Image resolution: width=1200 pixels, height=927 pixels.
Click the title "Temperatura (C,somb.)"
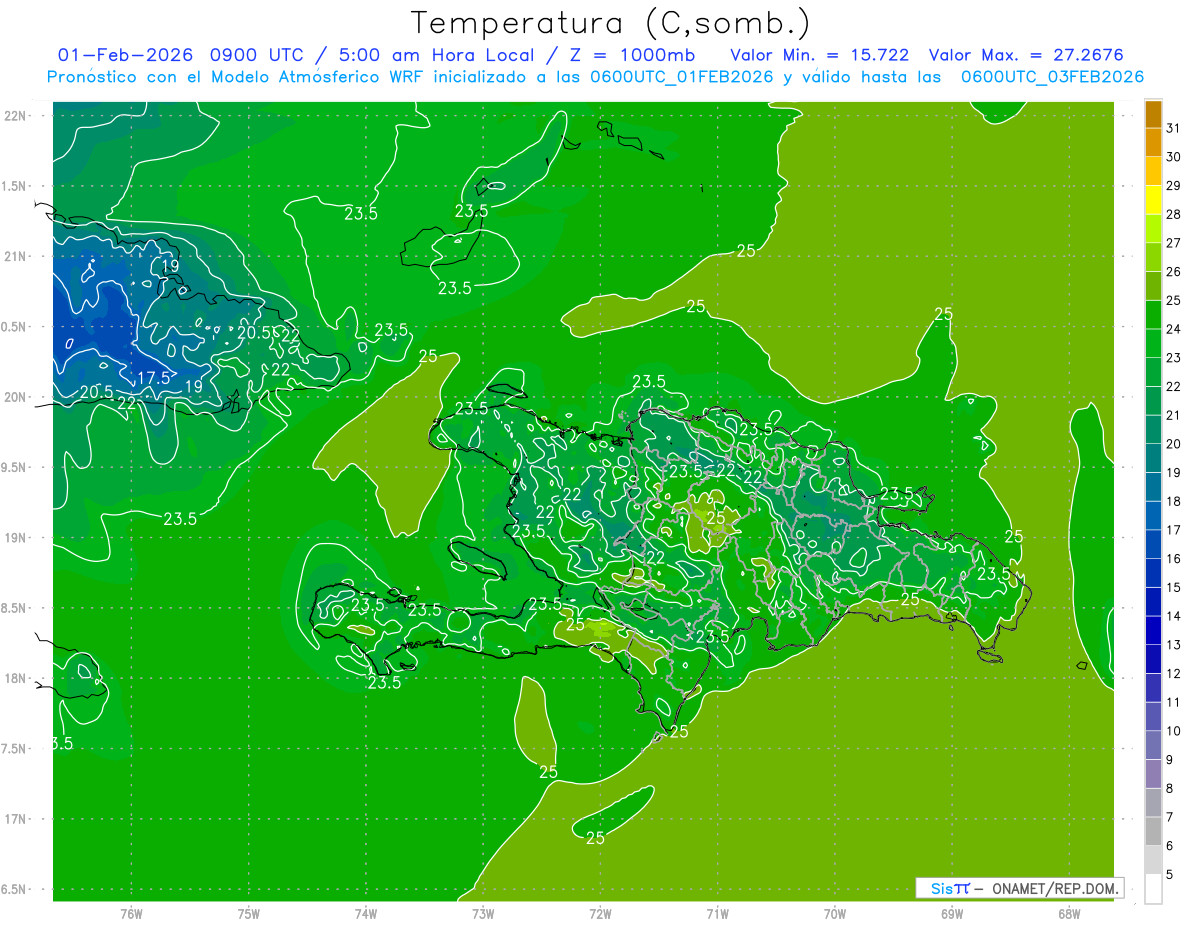point(611,24)
